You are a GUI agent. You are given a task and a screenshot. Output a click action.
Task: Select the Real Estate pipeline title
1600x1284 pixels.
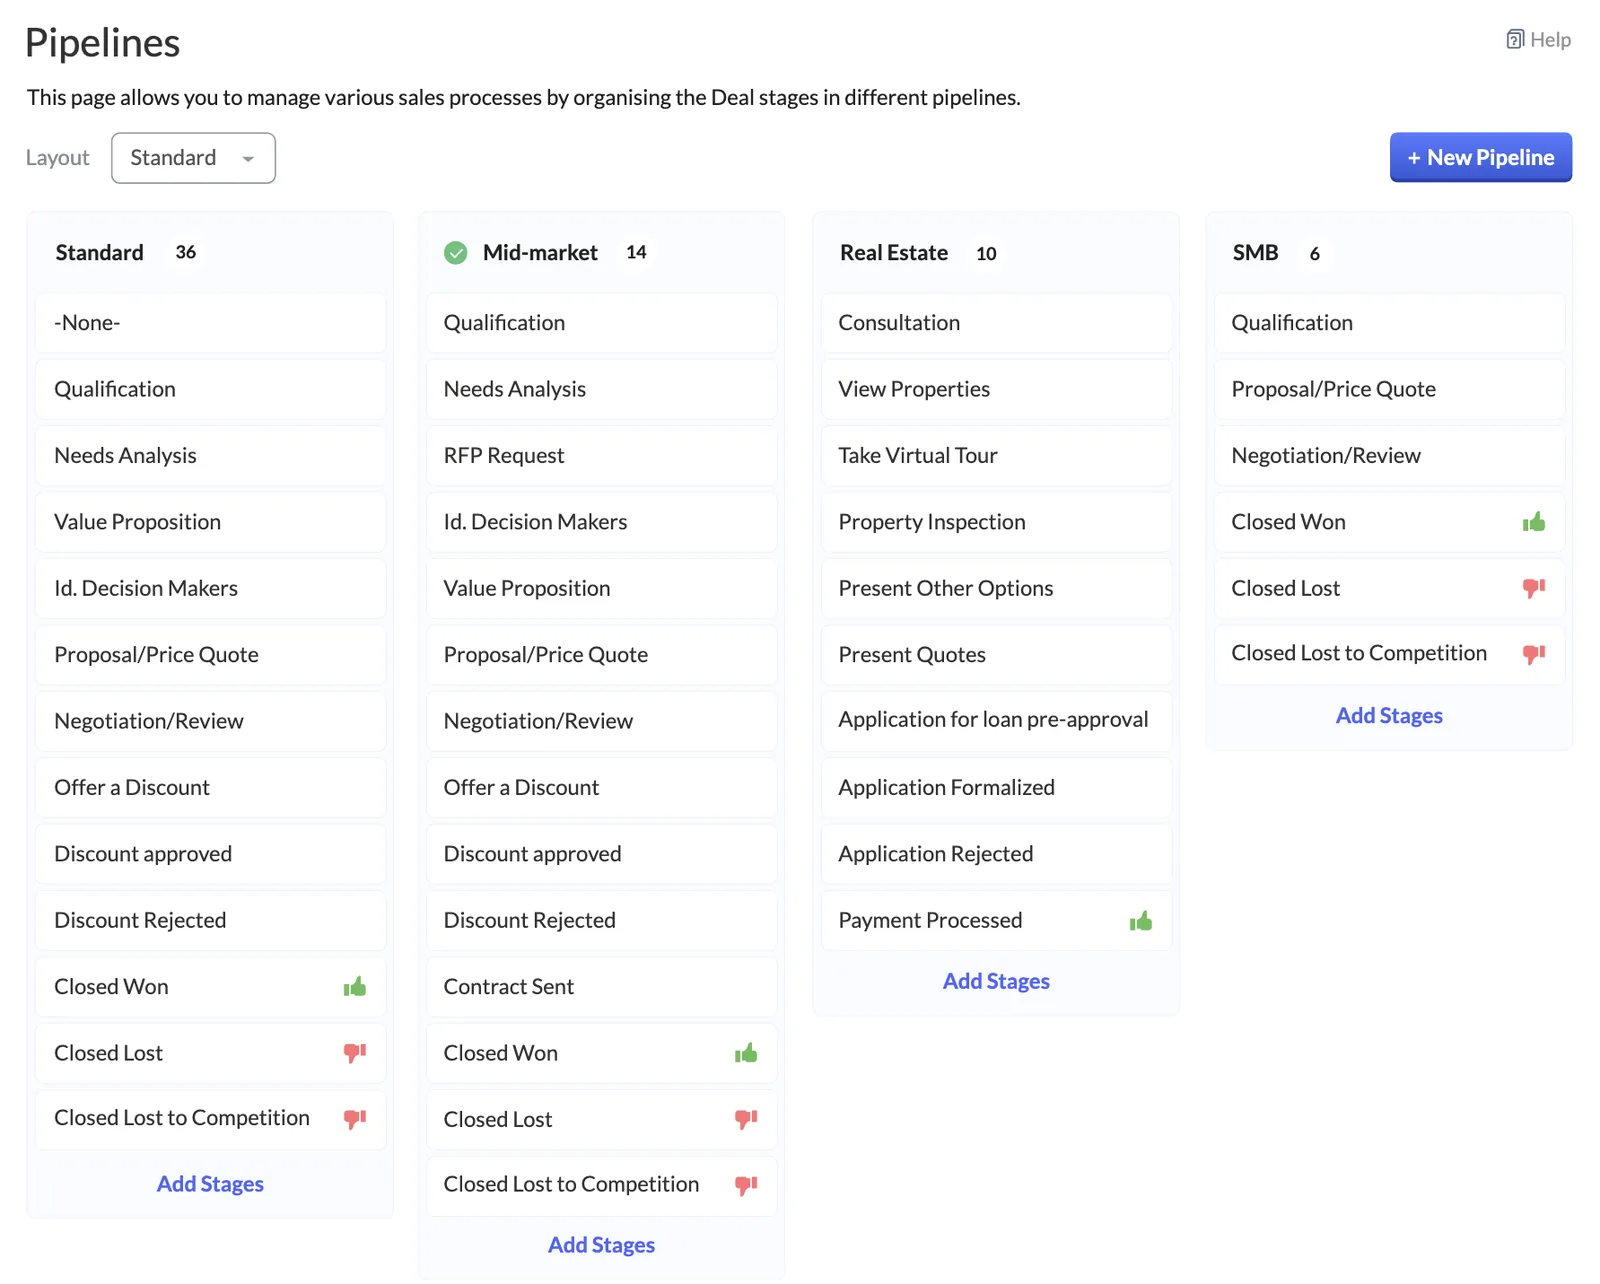point(894,253)
